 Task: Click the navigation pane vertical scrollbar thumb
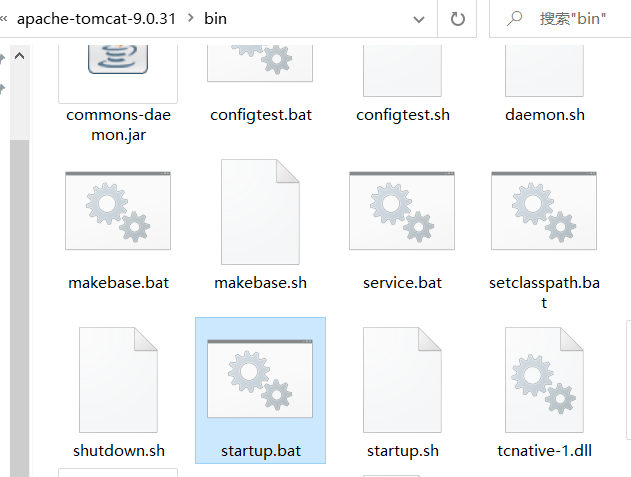pyautogui.click(x=19, y=308)
